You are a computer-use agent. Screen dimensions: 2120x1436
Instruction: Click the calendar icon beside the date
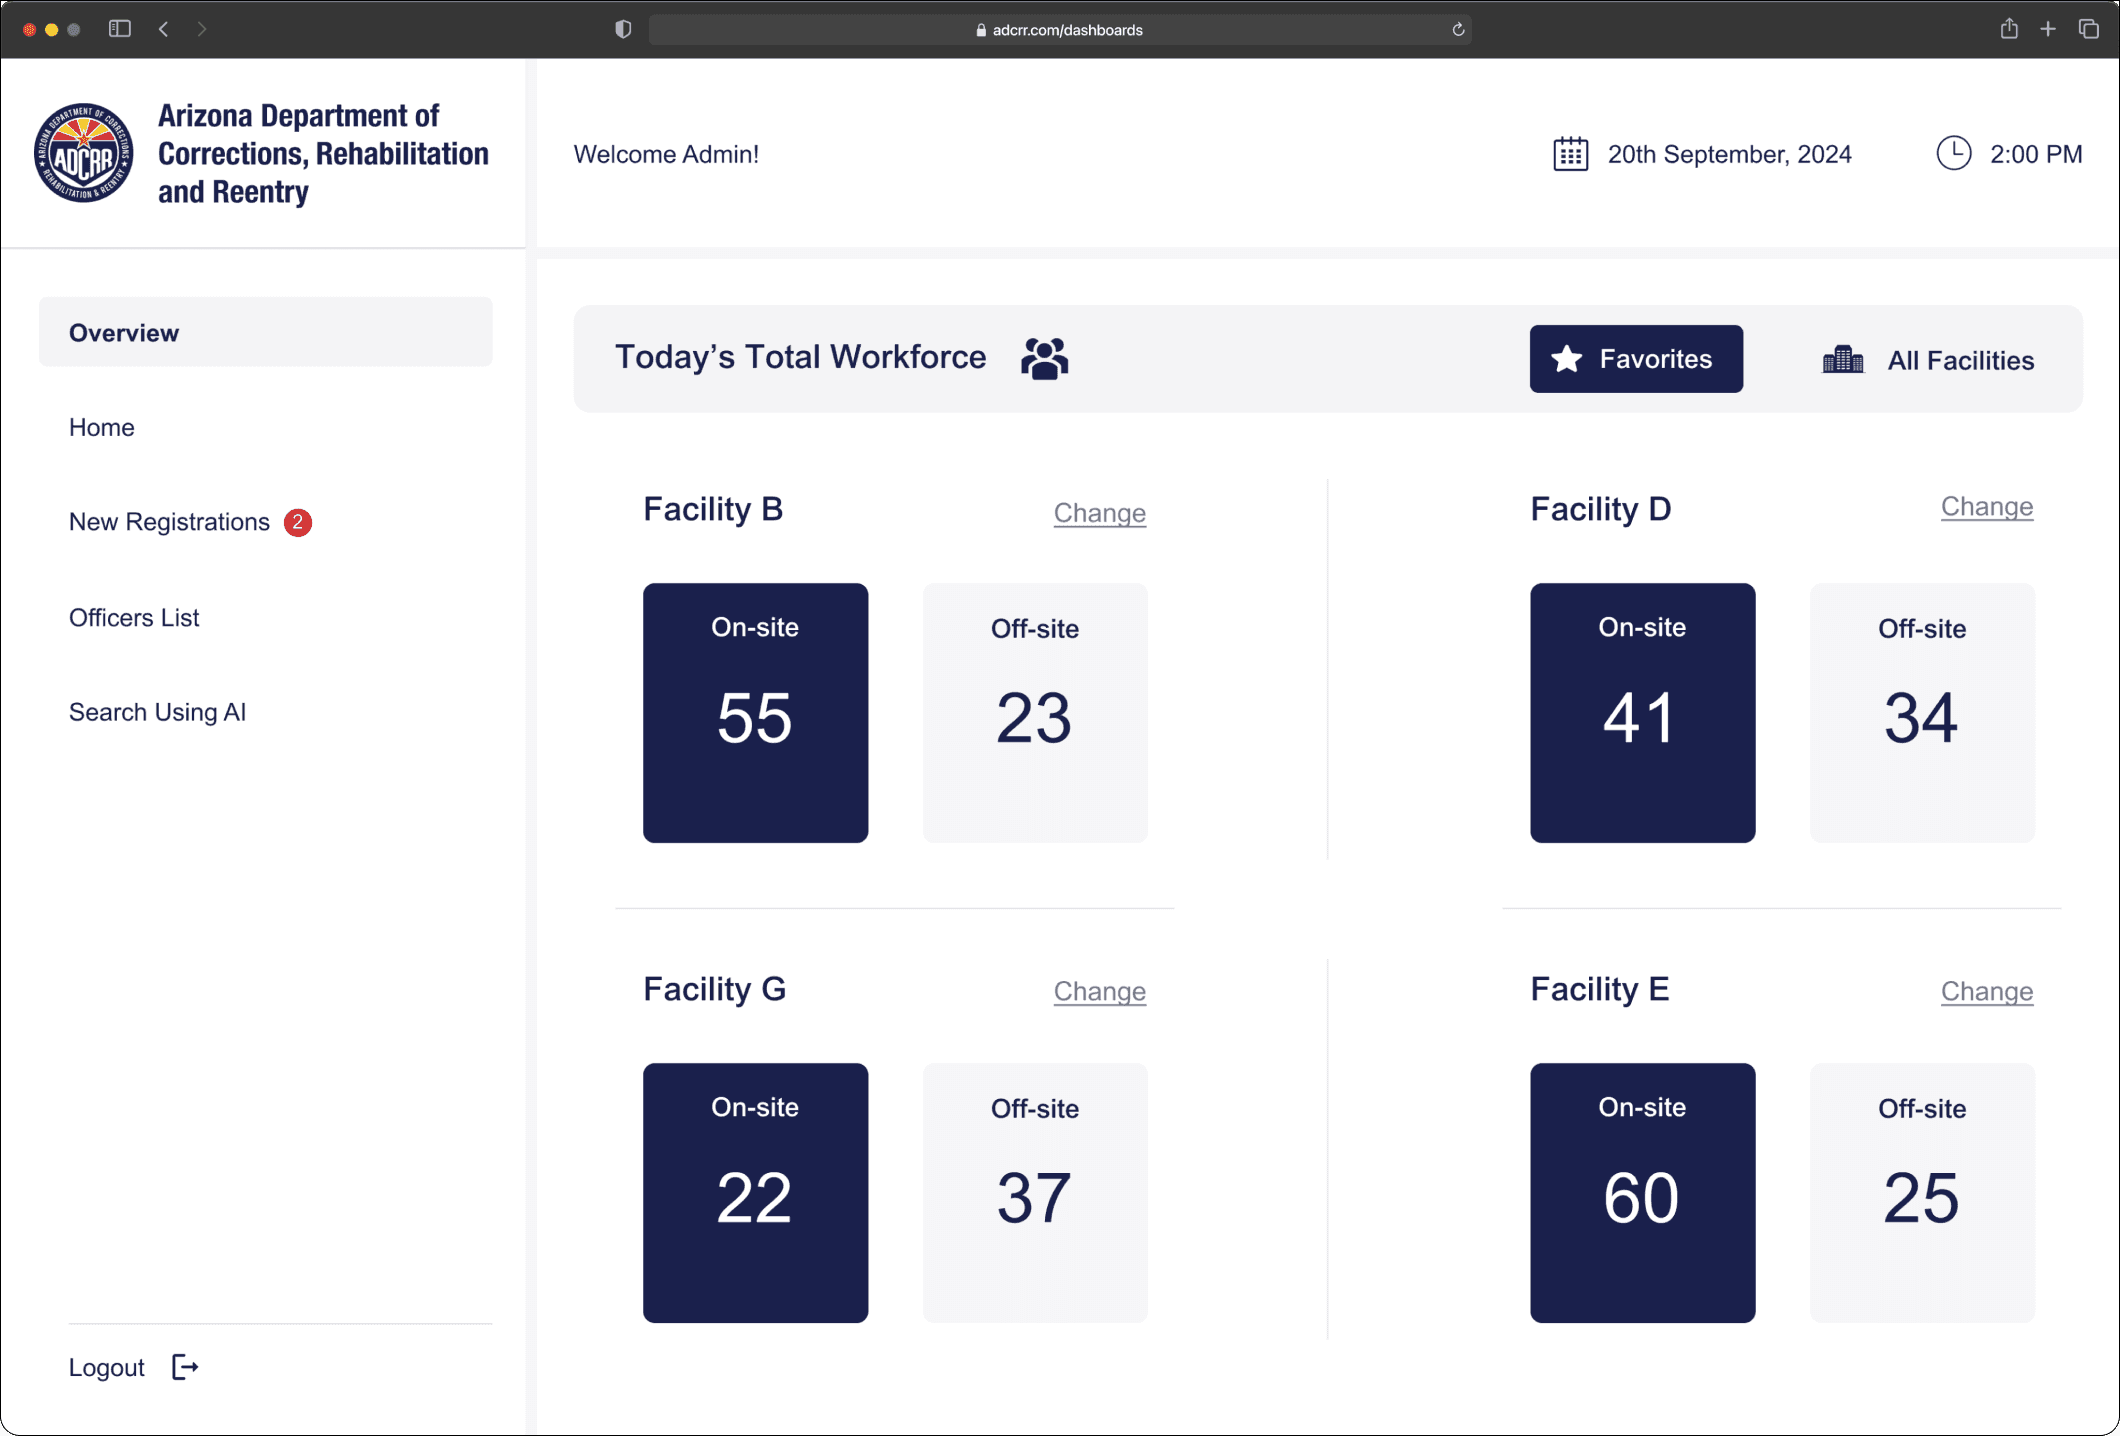(1570, 154)
